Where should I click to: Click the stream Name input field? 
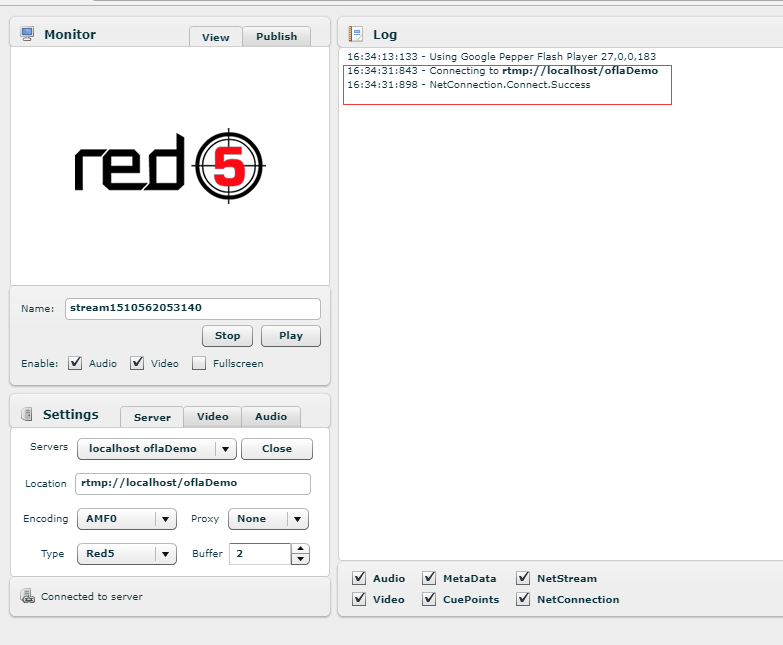(193, 309)
